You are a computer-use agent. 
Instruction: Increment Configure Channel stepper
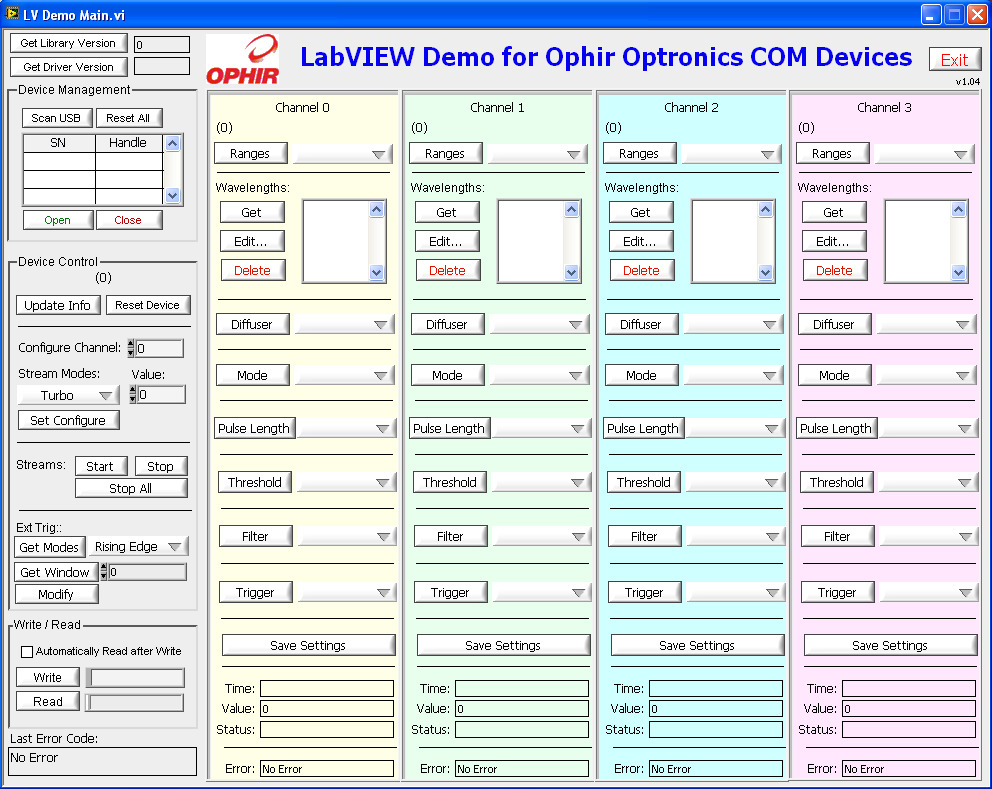pyautogui.click(x=131, y=344)
